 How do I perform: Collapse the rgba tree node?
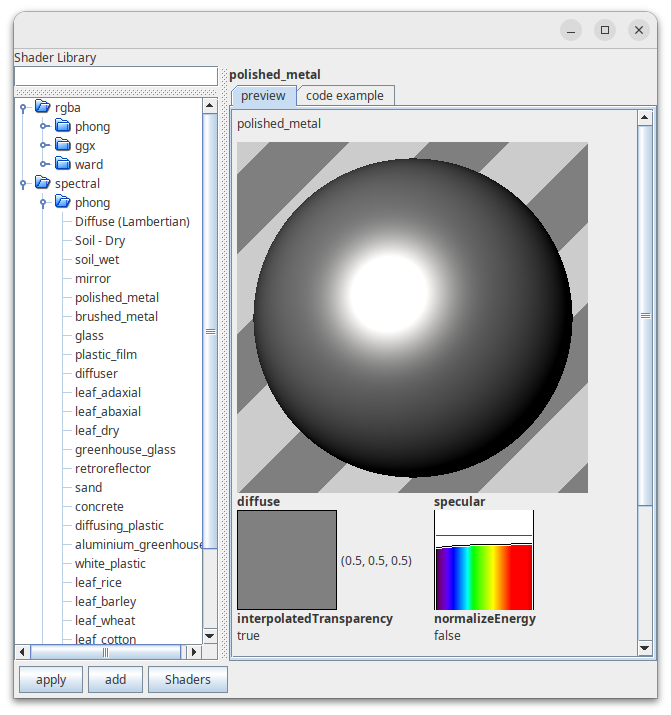23,108
